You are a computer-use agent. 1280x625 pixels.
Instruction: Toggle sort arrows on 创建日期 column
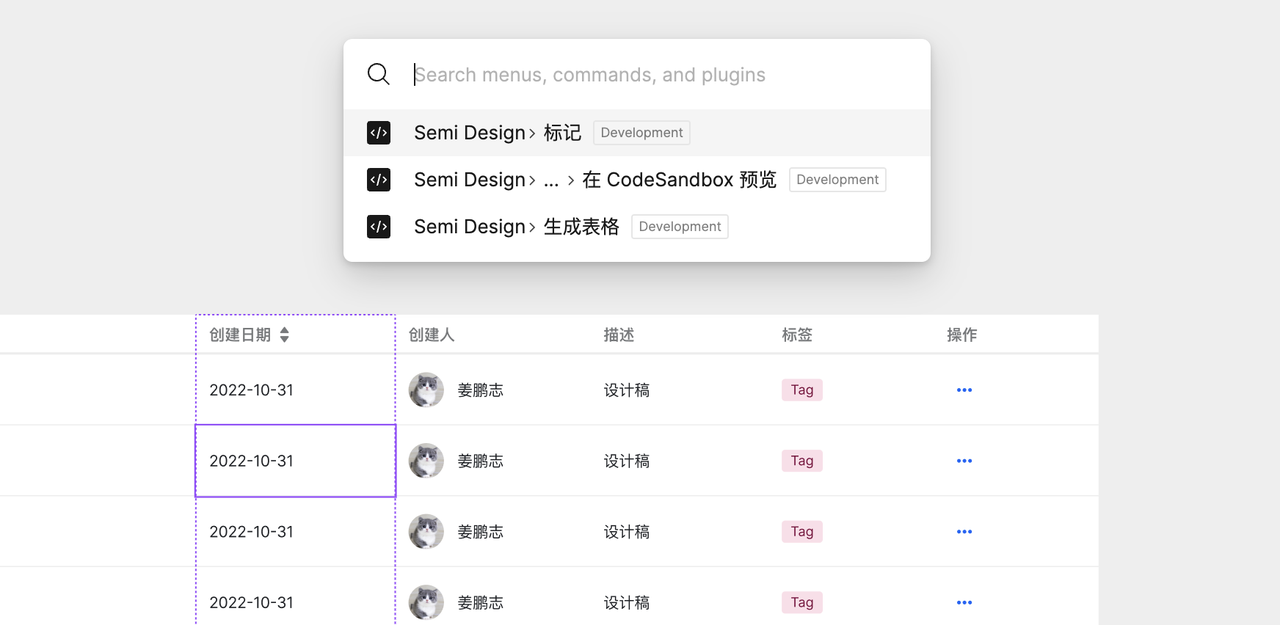284,335
